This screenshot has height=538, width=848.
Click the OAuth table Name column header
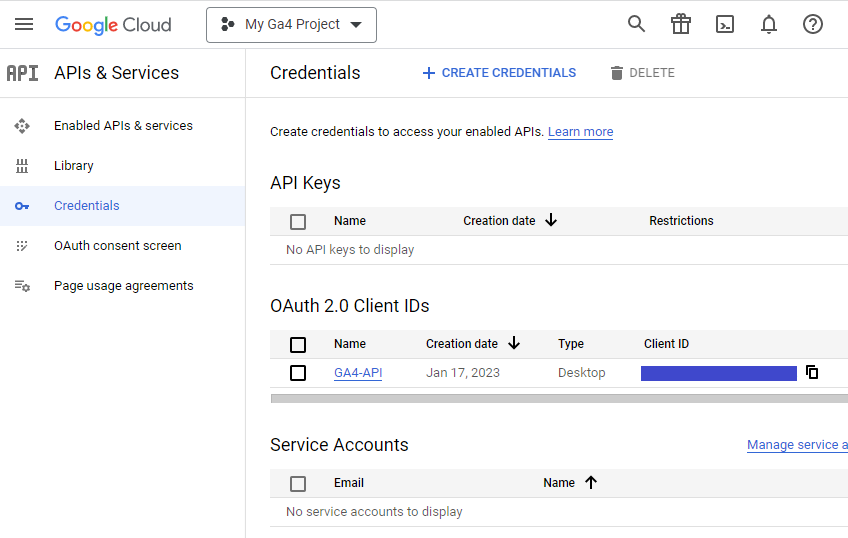click(x=350, y=344)
